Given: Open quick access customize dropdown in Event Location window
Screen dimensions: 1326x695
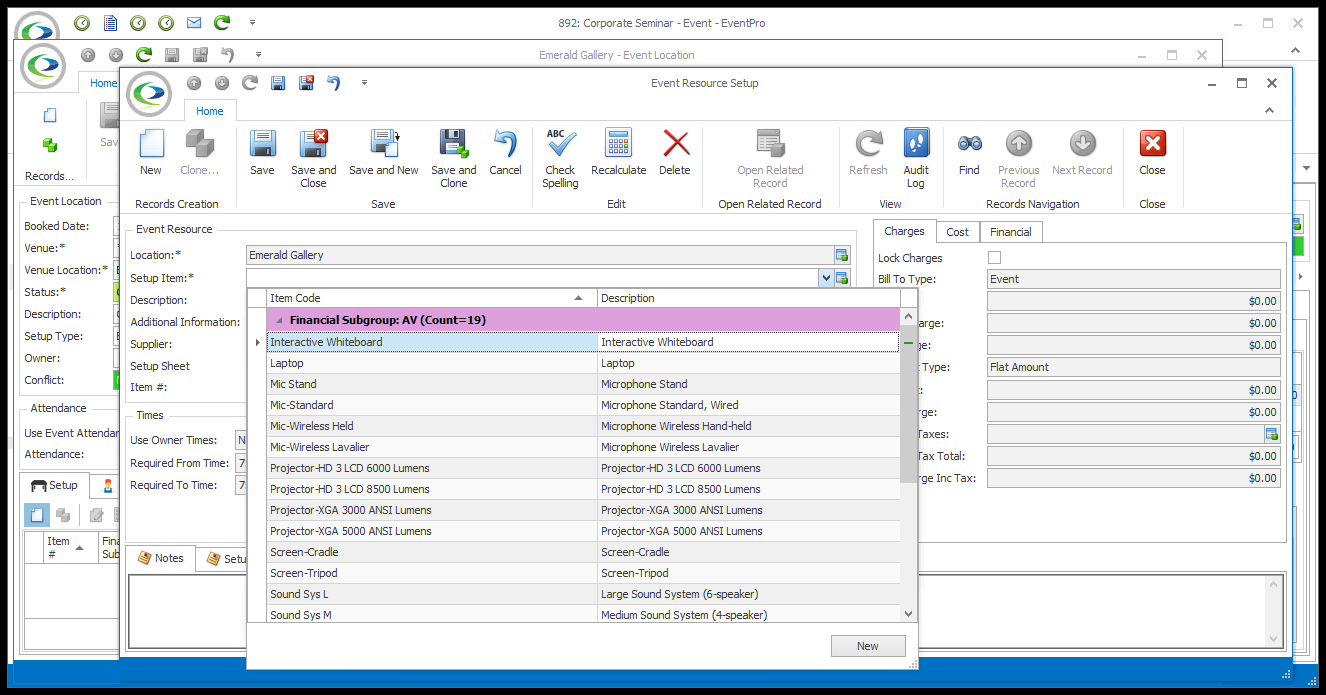Looking at the screenshot, I should (x=258, y=55).
